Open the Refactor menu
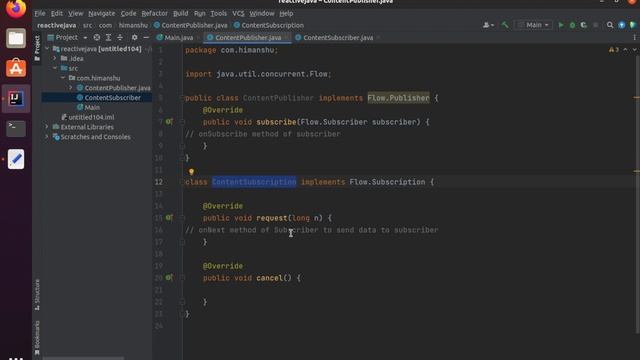This screenshot has width=640, height=360. 154,13
